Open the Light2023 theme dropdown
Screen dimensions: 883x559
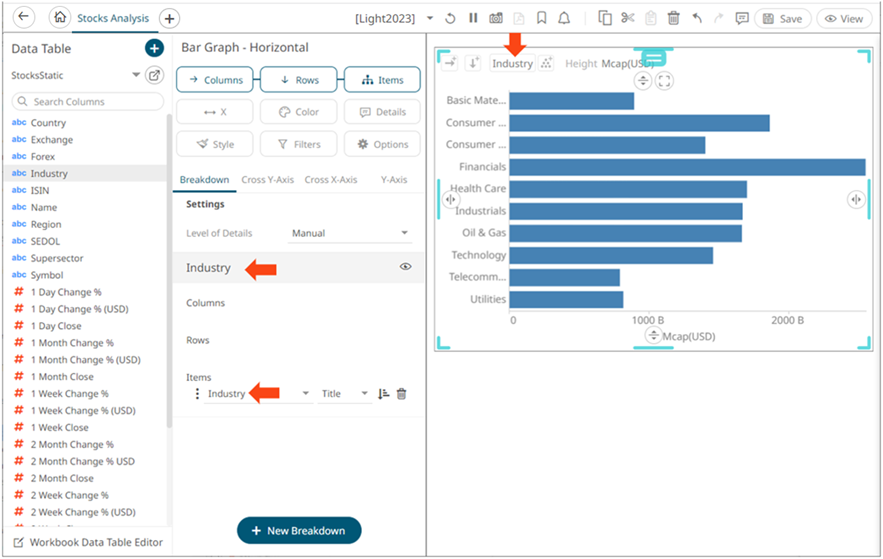click(429, 18)
